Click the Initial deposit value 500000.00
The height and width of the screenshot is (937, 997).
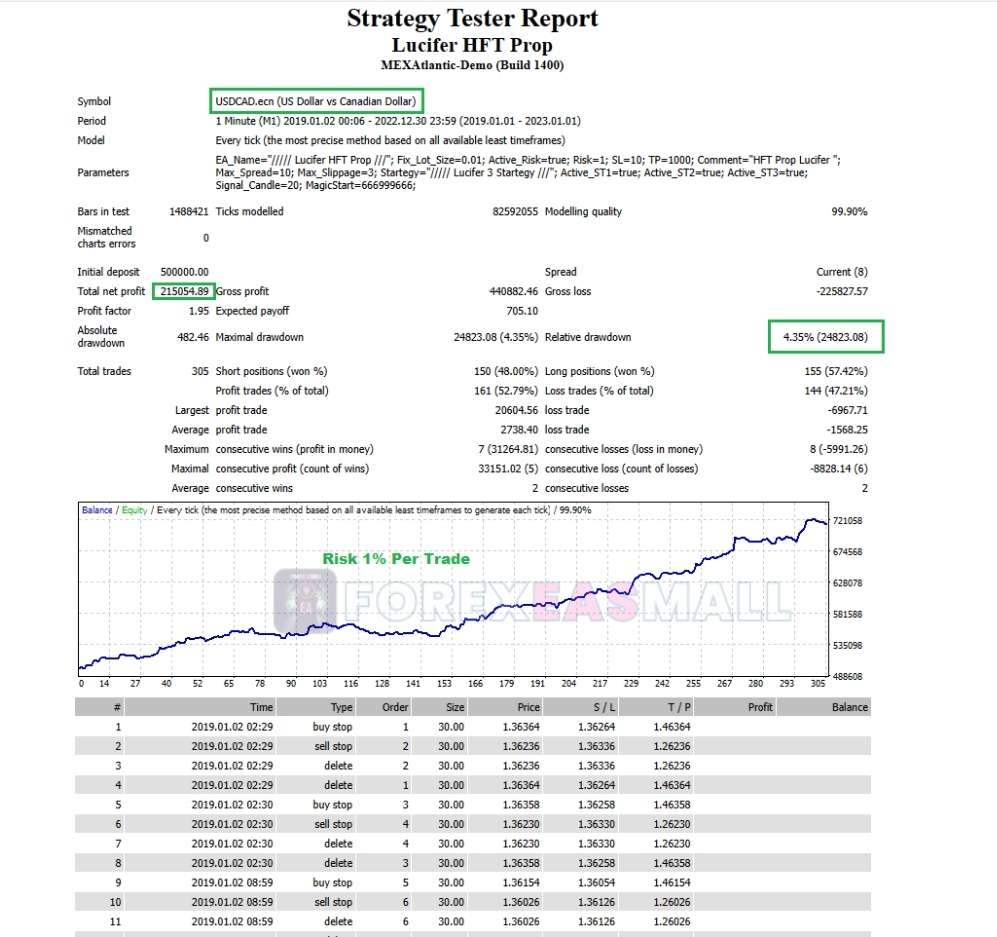pos(184,272)
